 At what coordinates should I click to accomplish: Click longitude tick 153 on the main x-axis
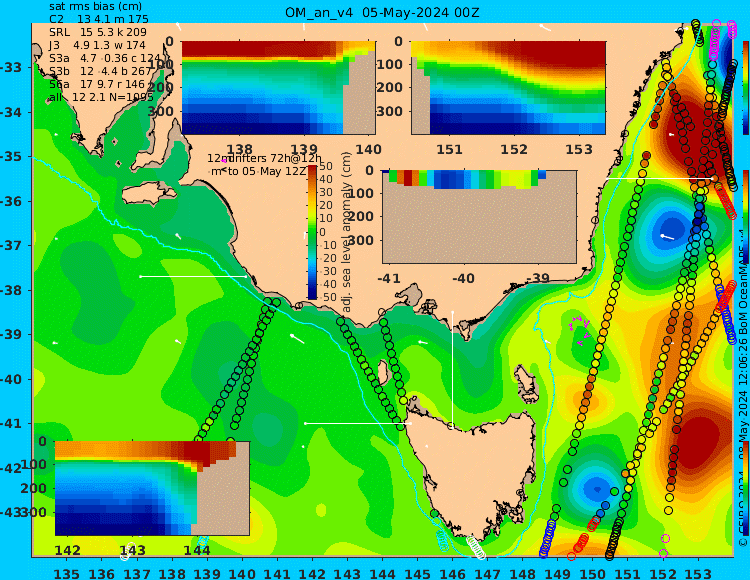point(697,573)
